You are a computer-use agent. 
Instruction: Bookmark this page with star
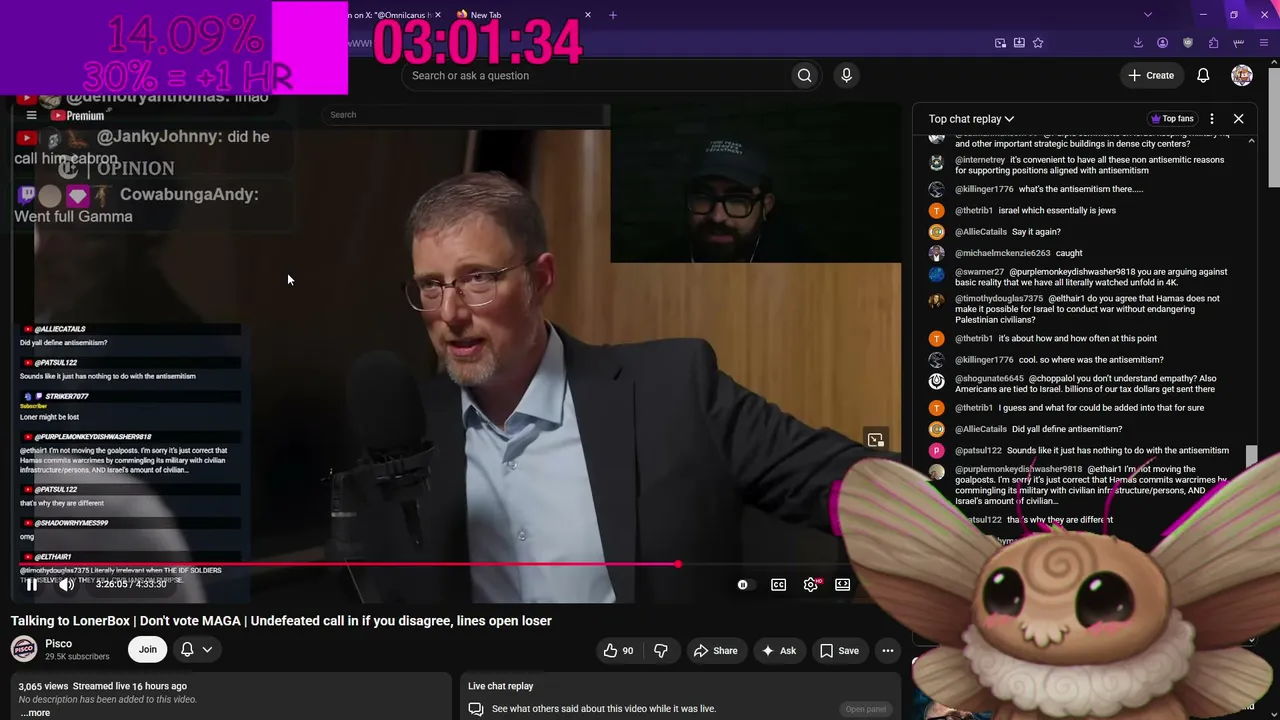[1038, 43]
